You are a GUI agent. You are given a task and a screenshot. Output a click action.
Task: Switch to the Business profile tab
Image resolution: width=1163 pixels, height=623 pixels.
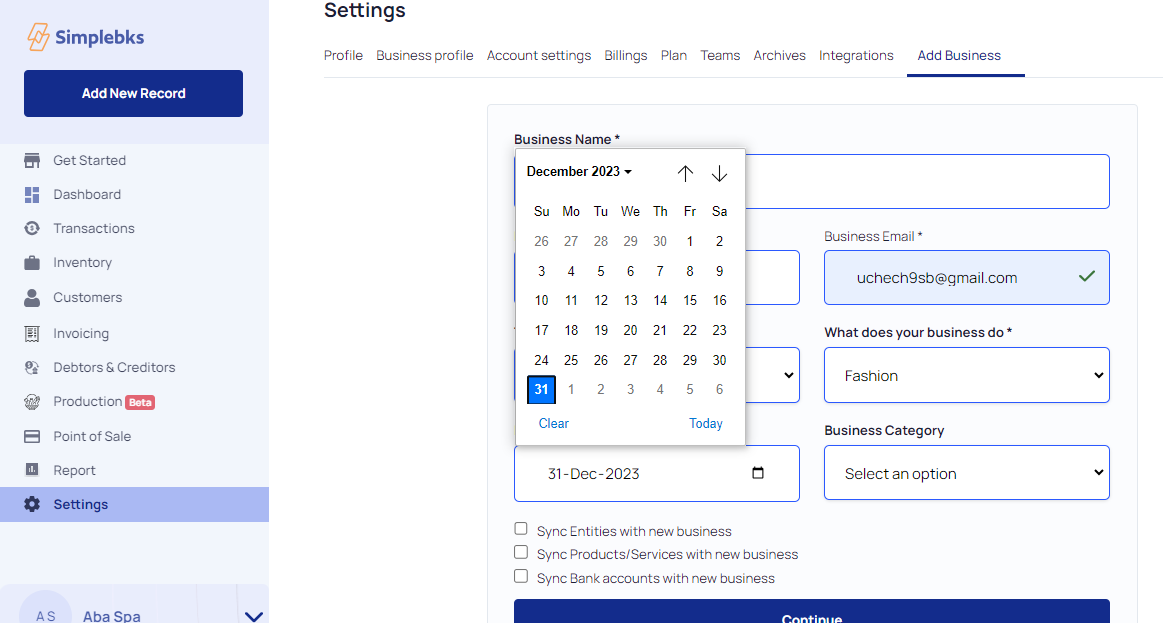coord(424,56)
